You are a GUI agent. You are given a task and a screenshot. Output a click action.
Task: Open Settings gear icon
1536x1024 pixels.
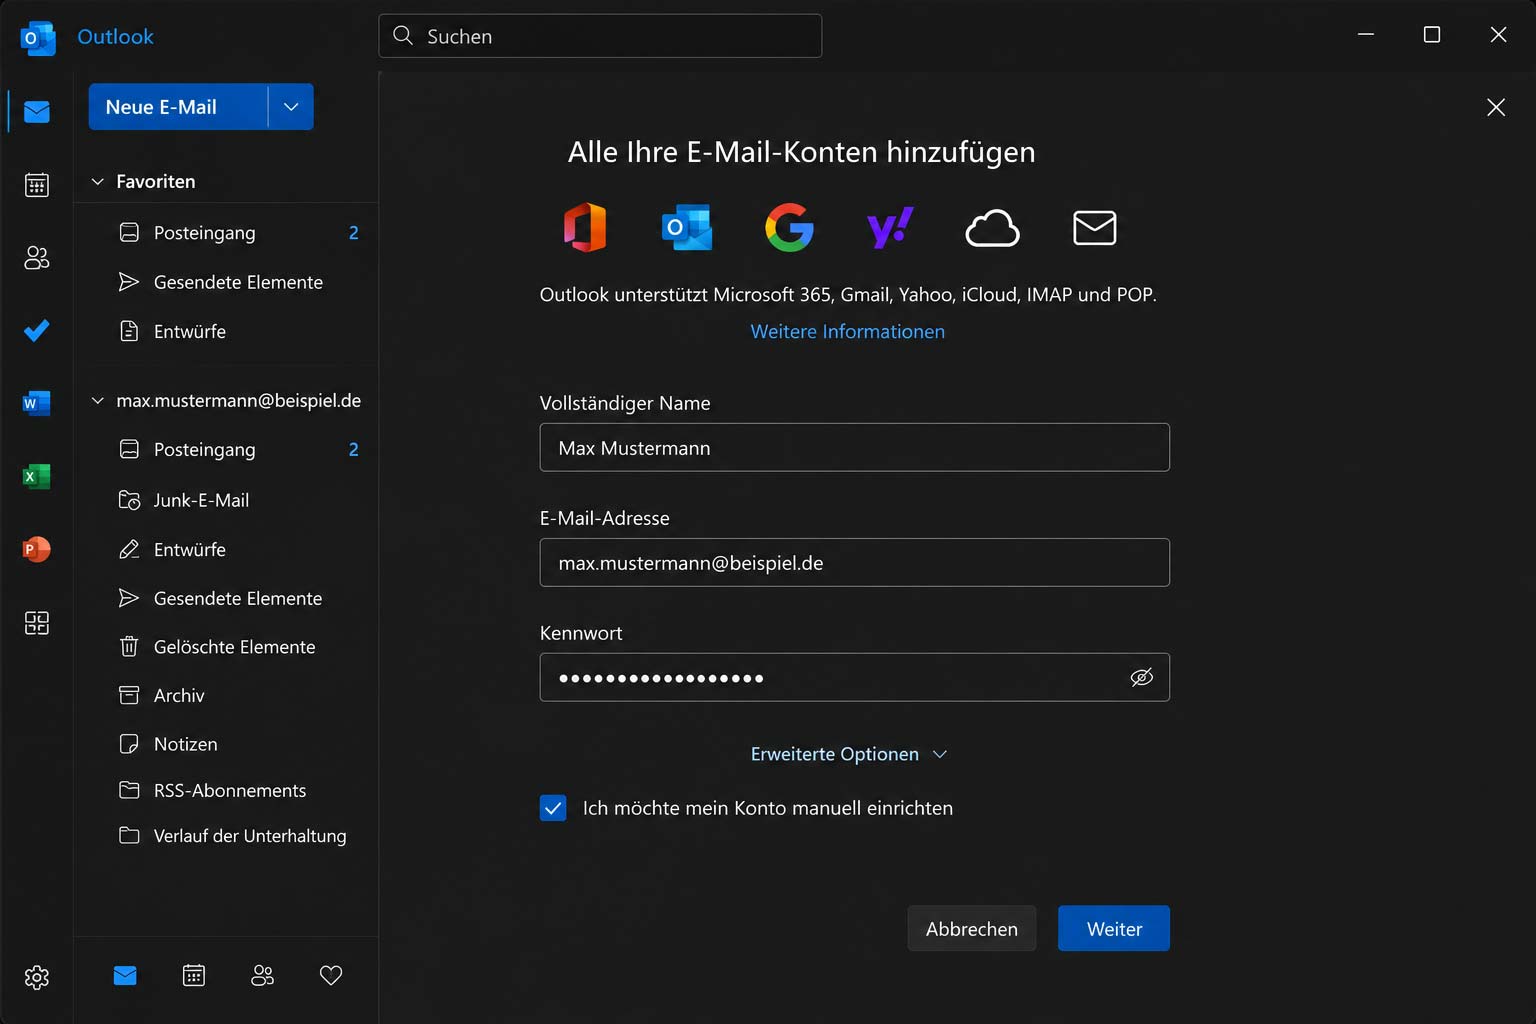pyautogui.click(x=37, y=977)
